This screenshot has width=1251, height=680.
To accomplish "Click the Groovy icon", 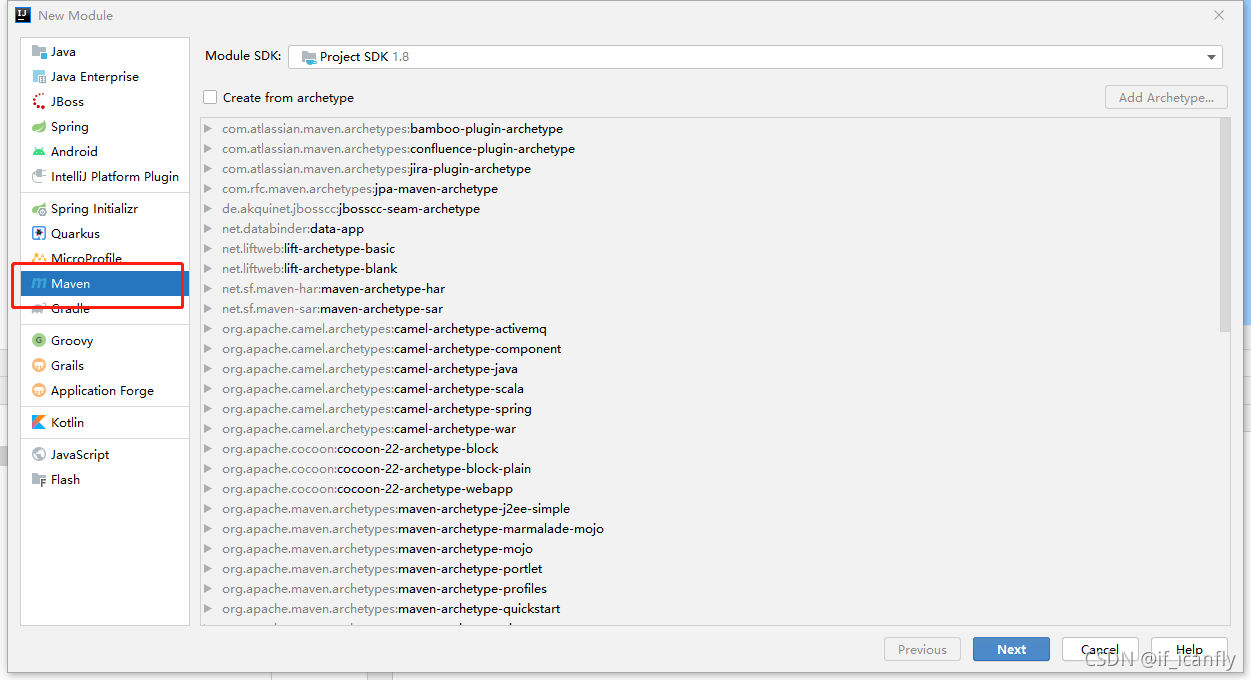I will 39,341.
